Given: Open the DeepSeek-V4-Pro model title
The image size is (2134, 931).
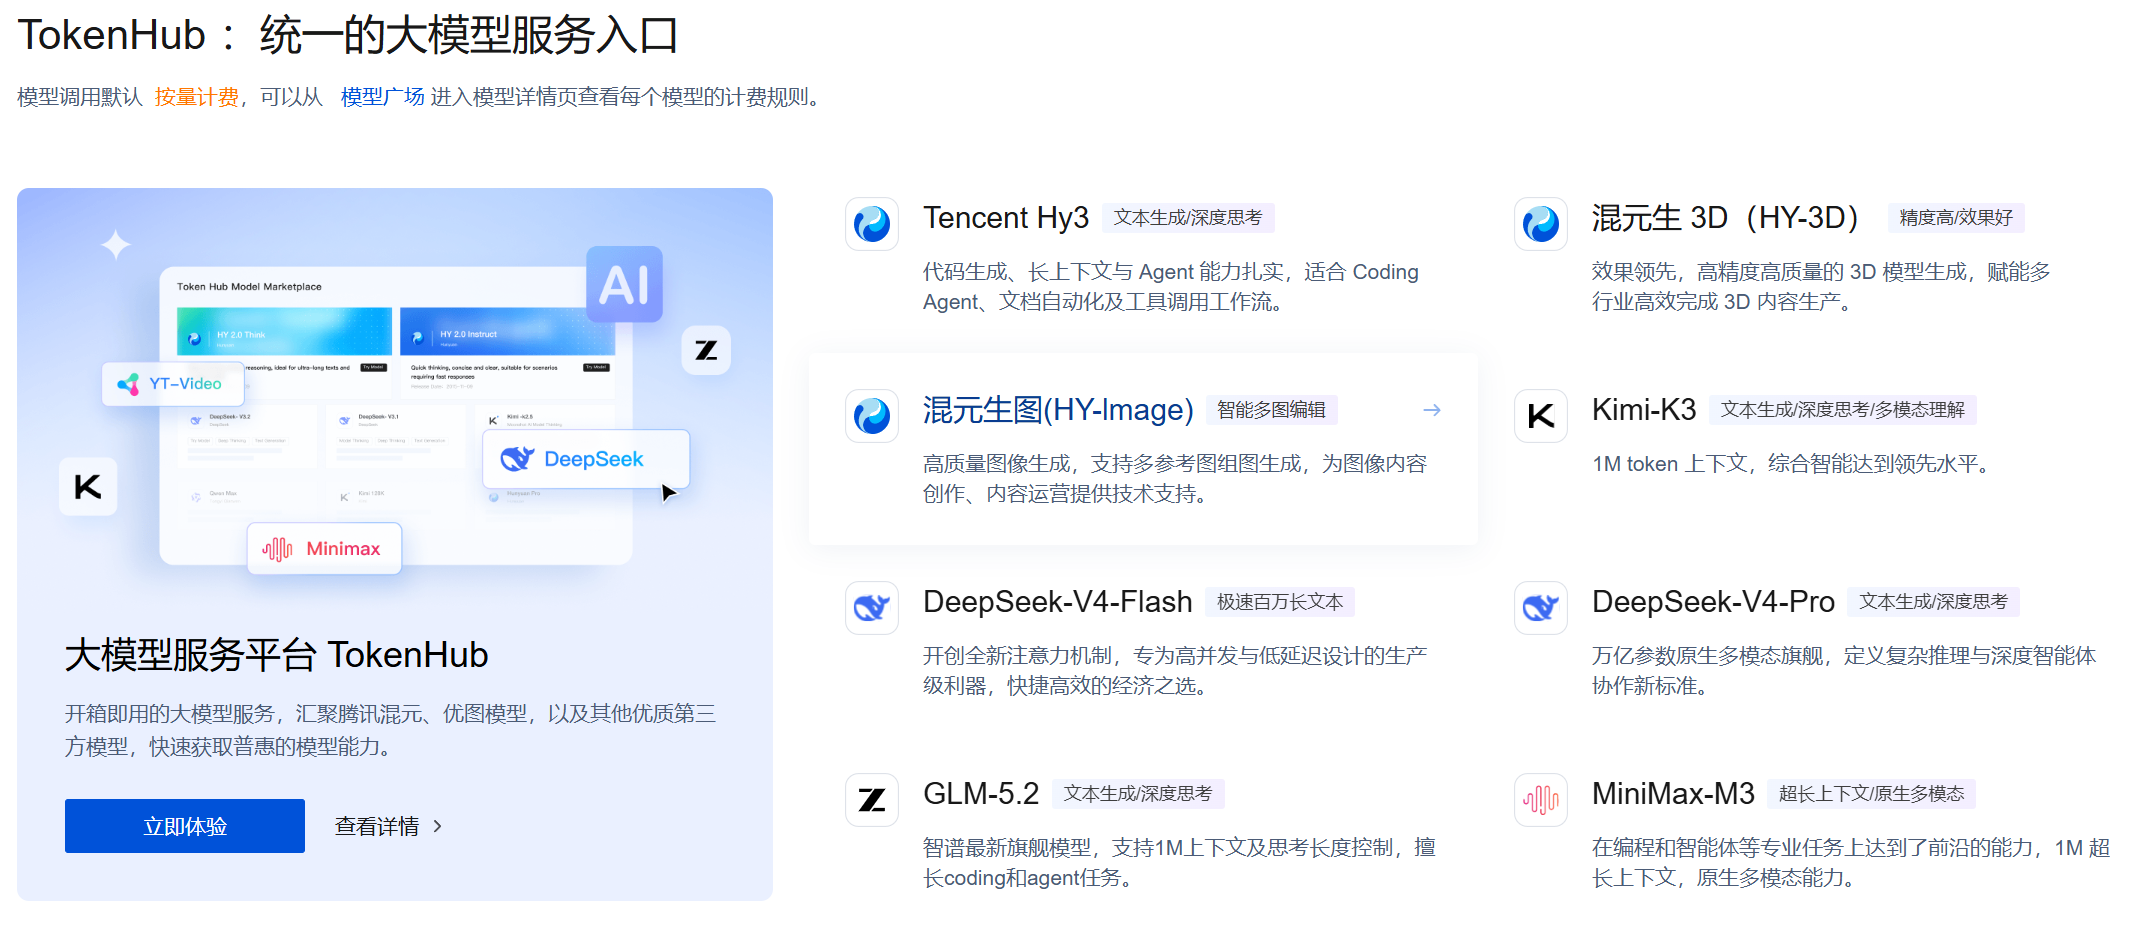Looking at the screenshot, I should 1713,601.
